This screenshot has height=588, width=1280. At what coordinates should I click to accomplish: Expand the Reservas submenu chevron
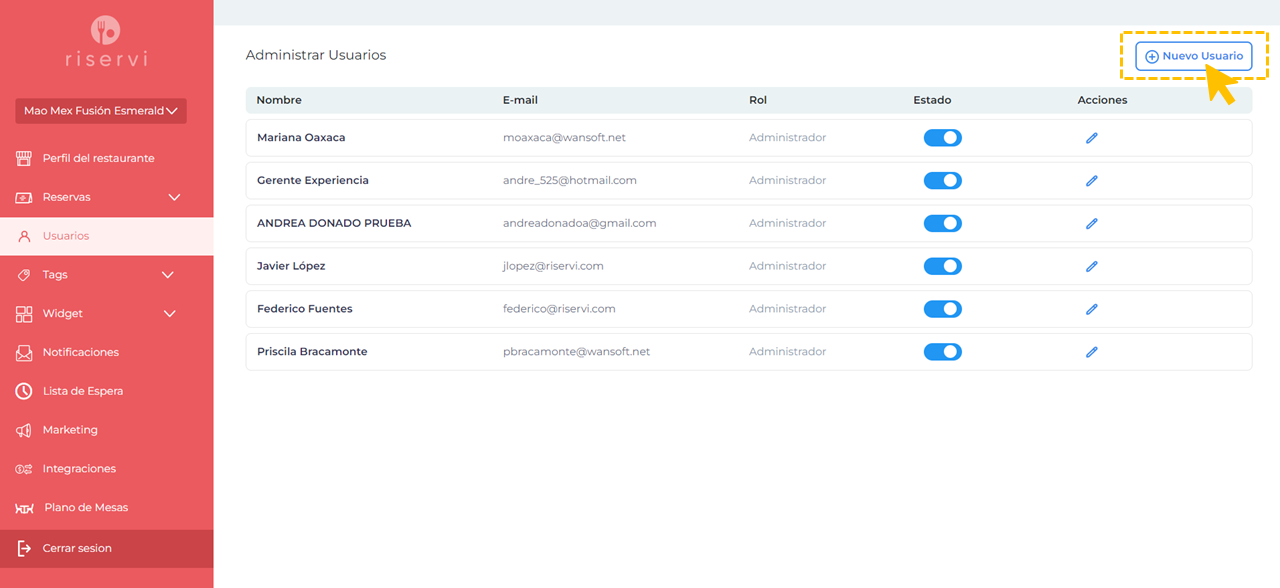(174, 197)
